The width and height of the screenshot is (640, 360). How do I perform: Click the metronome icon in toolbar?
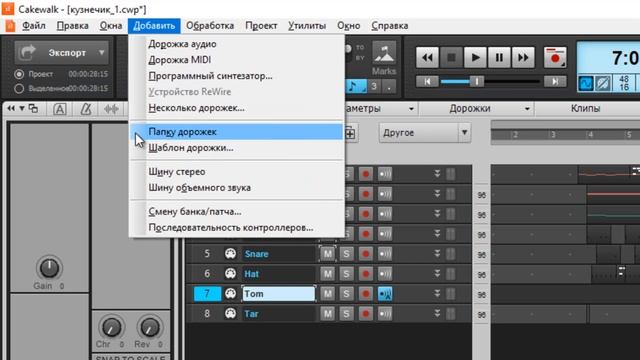click(x=86, y=109)
